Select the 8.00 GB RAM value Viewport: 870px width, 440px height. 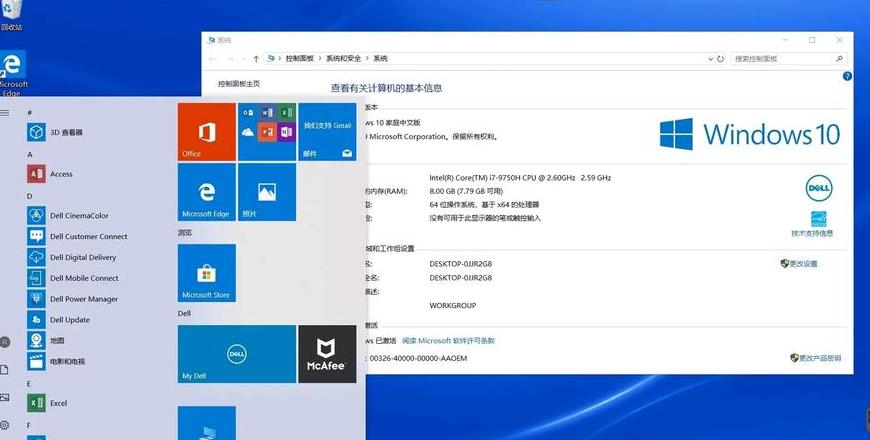pos(466,191)
